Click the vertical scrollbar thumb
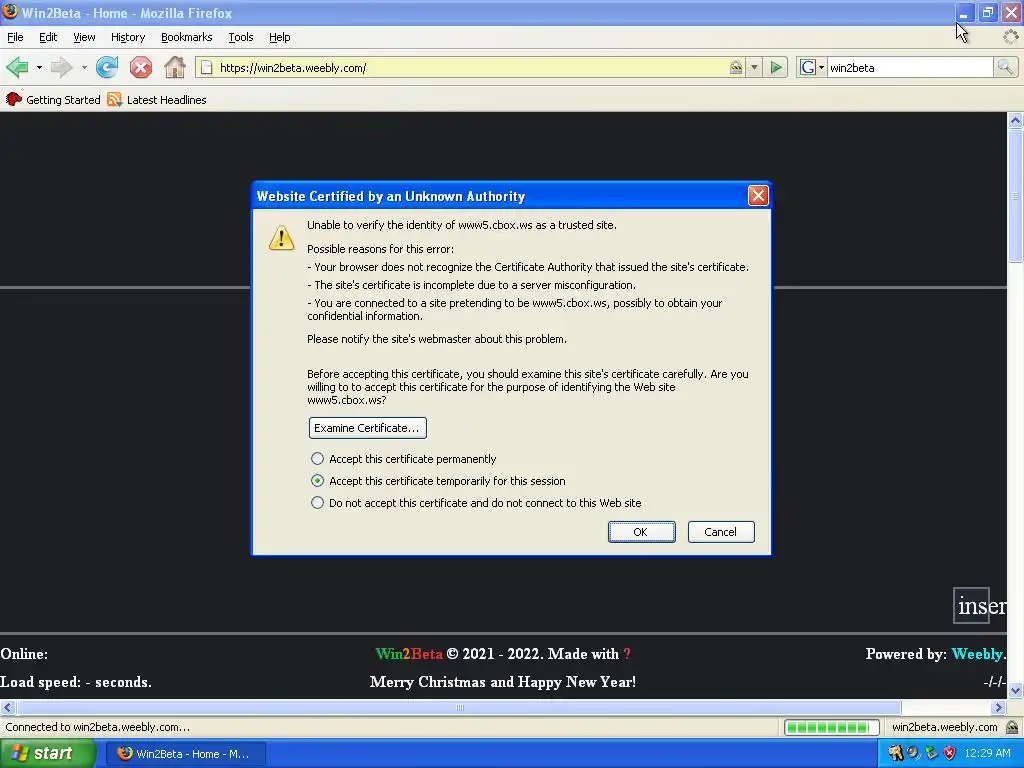 pos(1015,196)
